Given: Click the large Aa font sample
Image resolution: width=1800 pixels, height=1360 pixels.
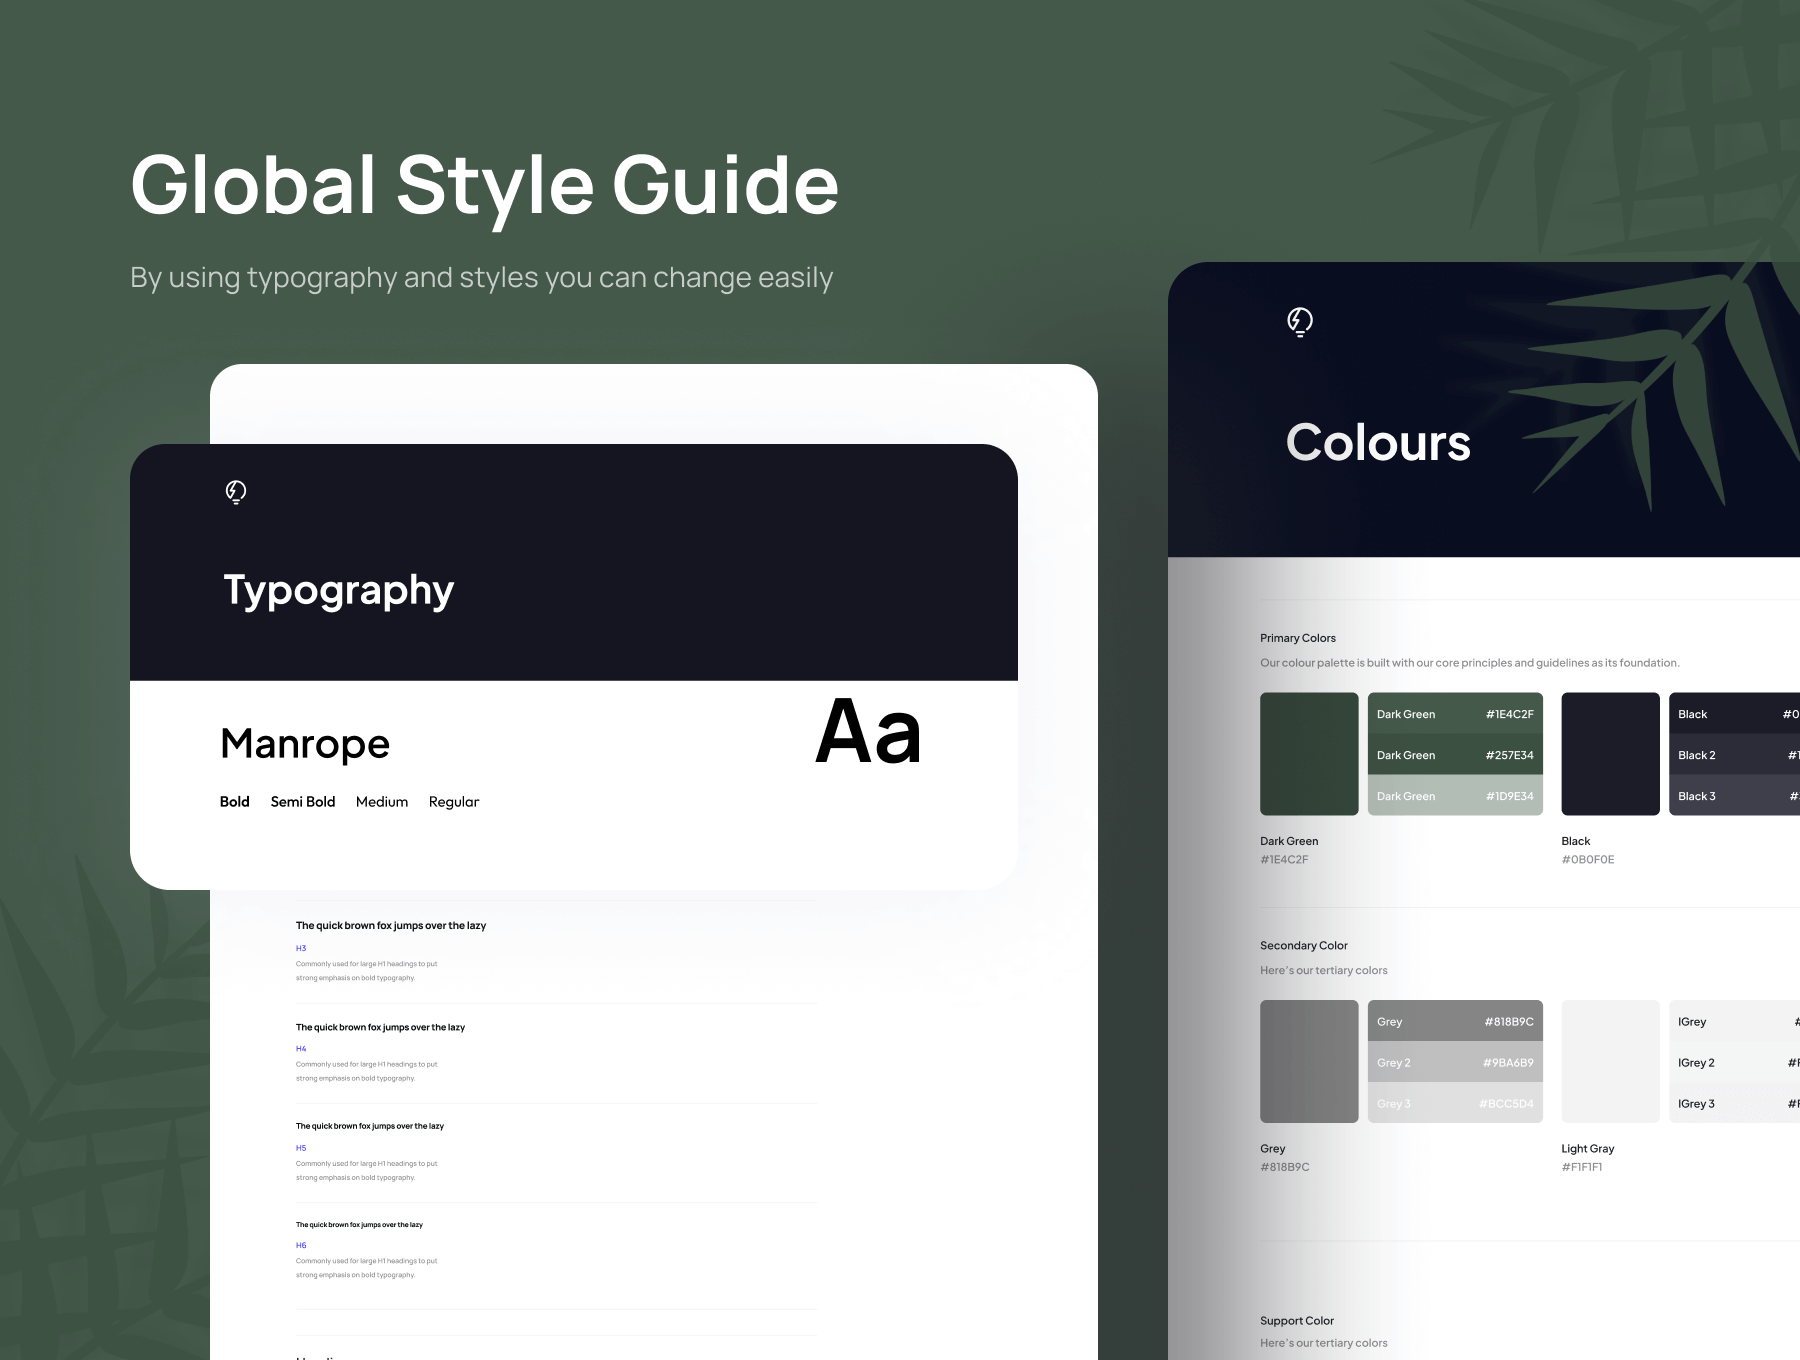Looking at the screenshot, I should (x=868, y=732).
